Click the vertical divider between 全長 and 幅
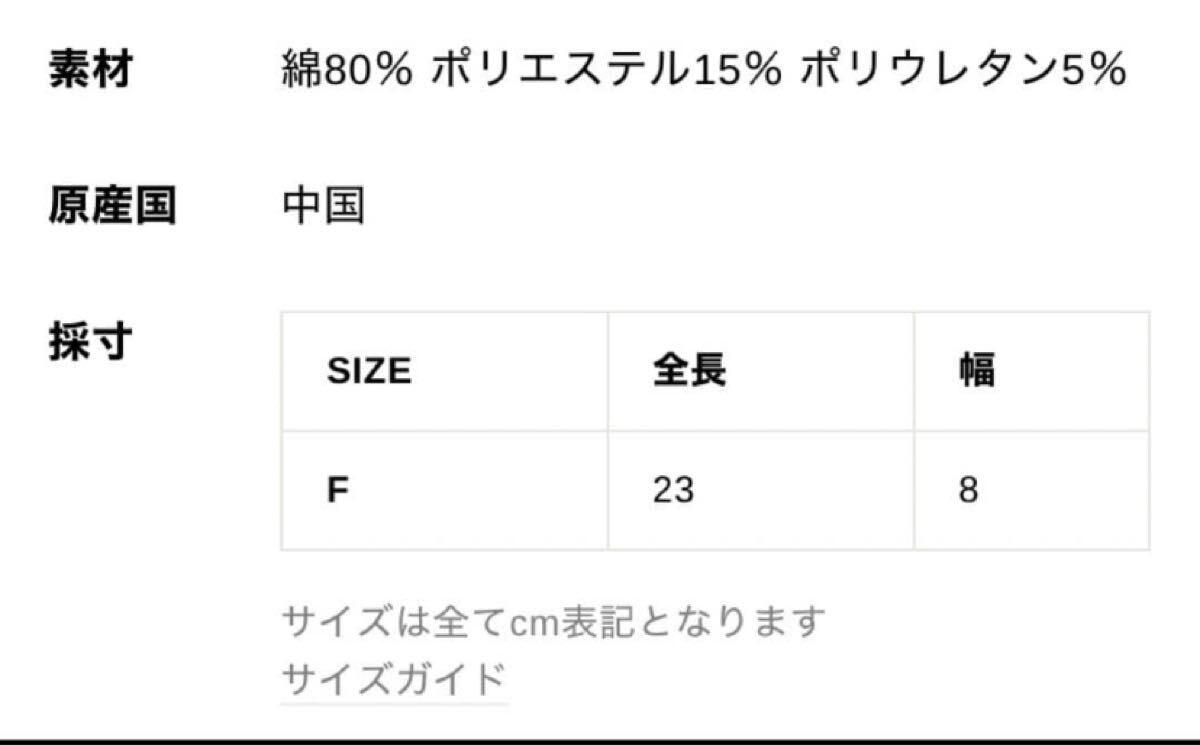 pos(914,372)
